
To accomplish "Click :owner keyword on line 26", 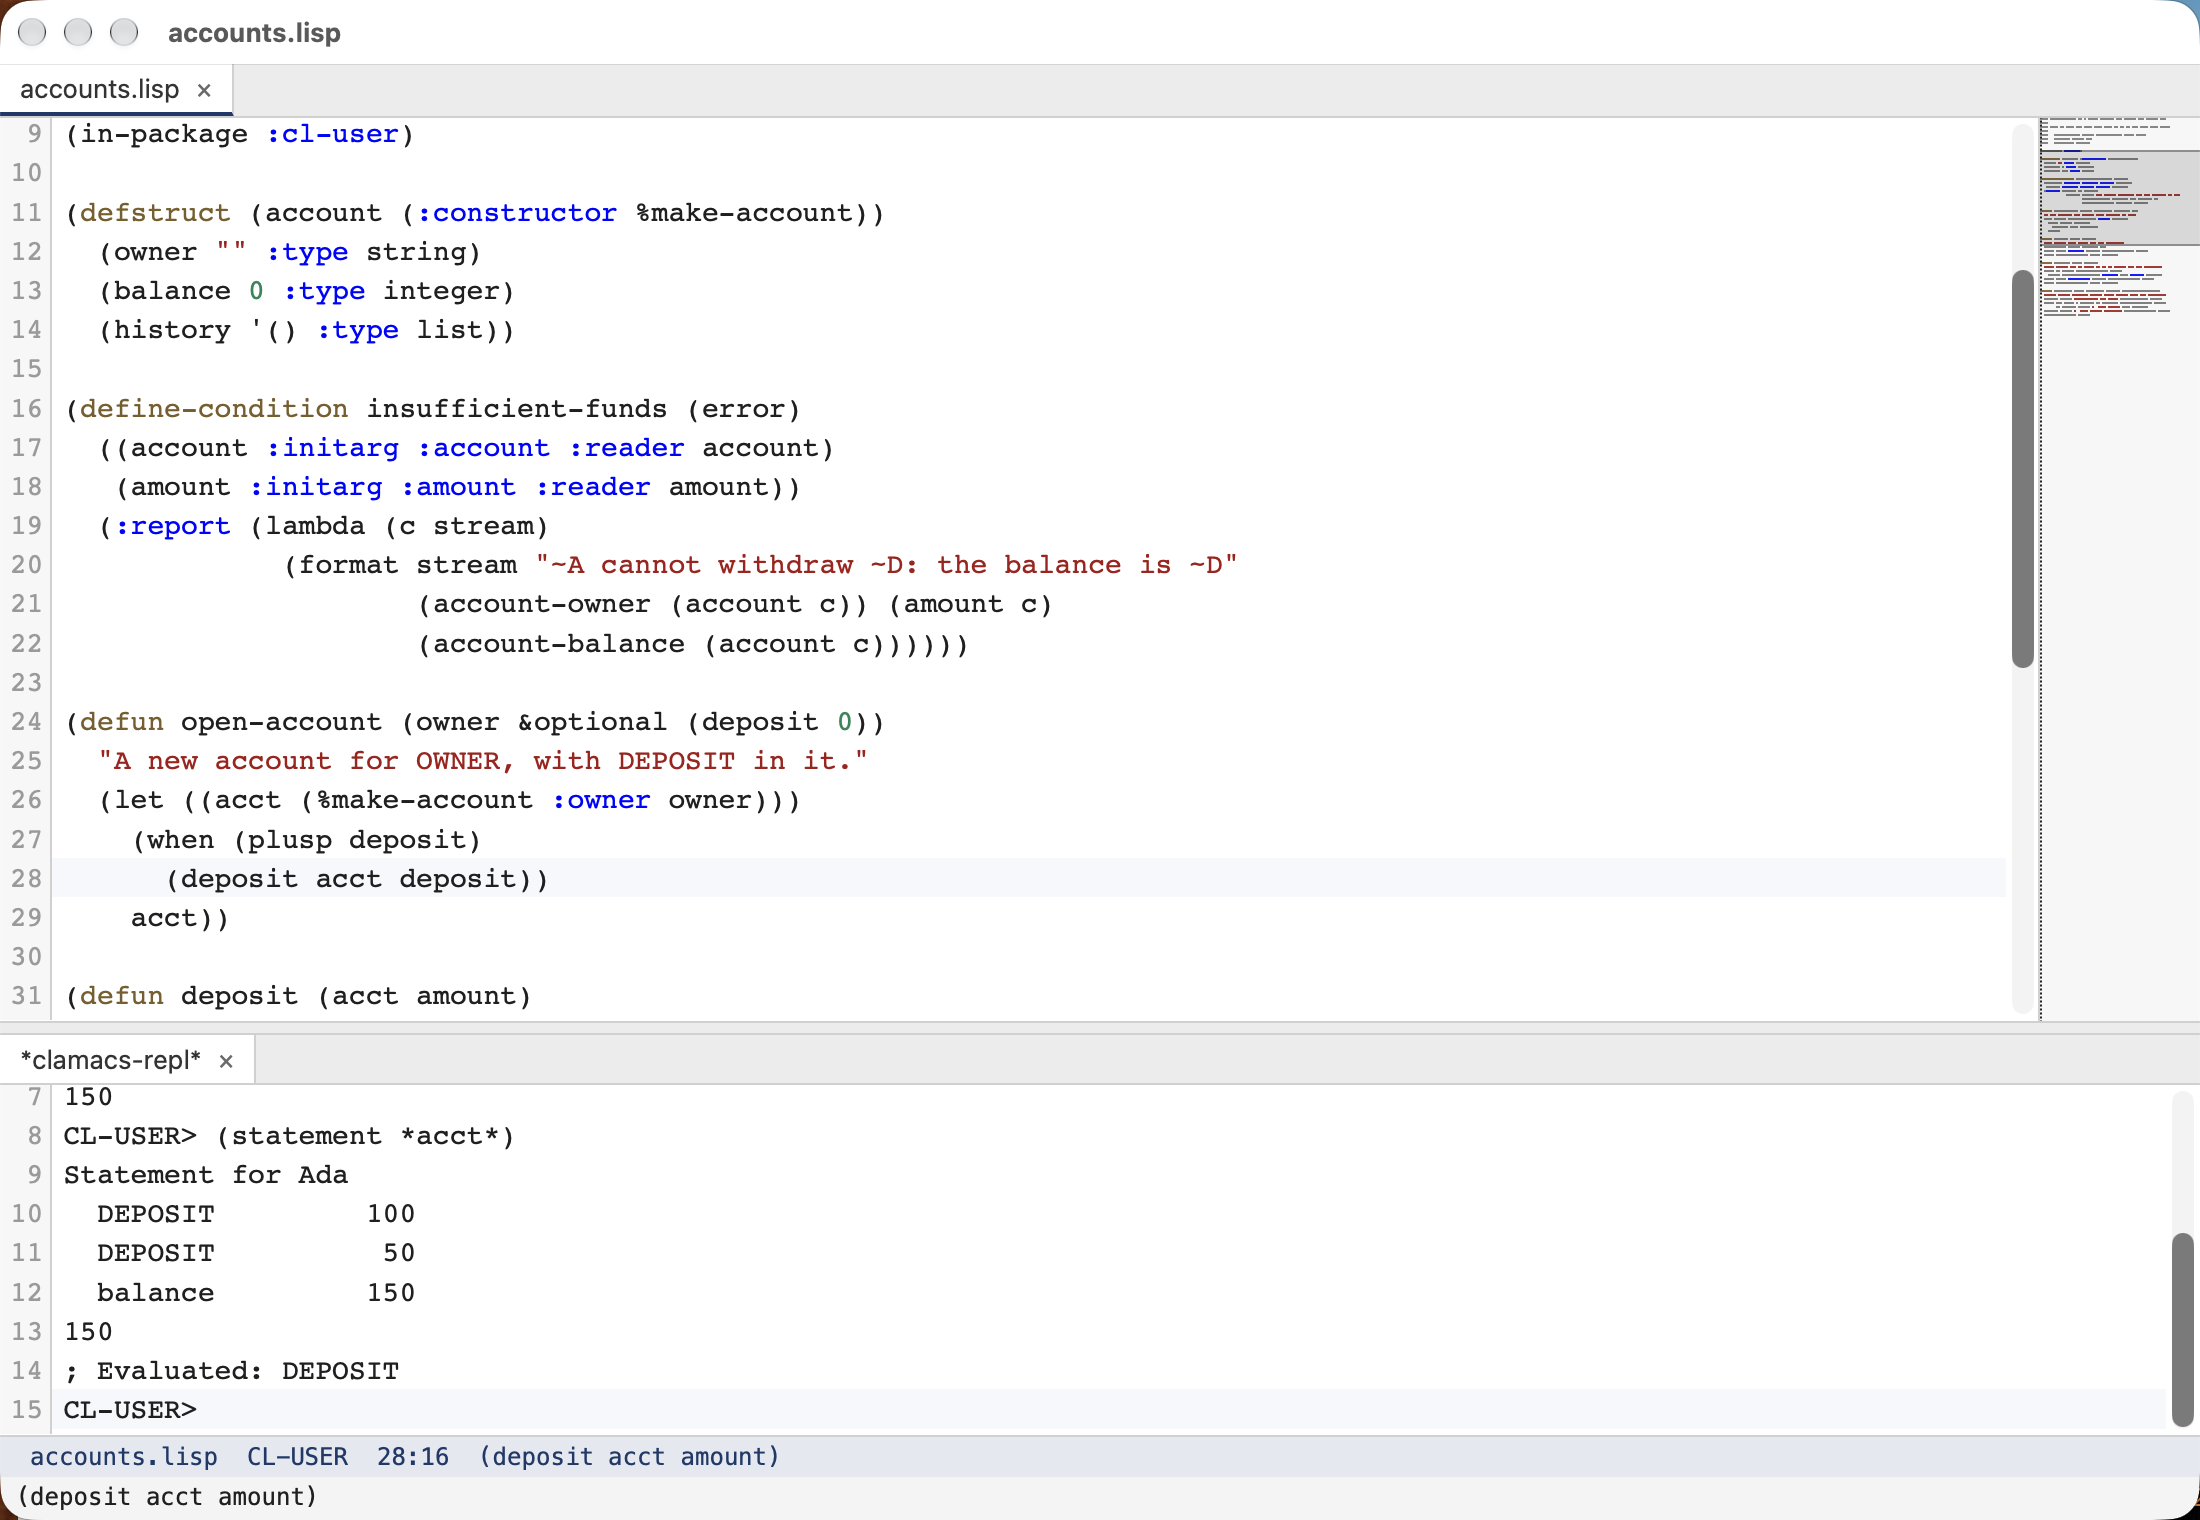I will [x=601, y=800].
